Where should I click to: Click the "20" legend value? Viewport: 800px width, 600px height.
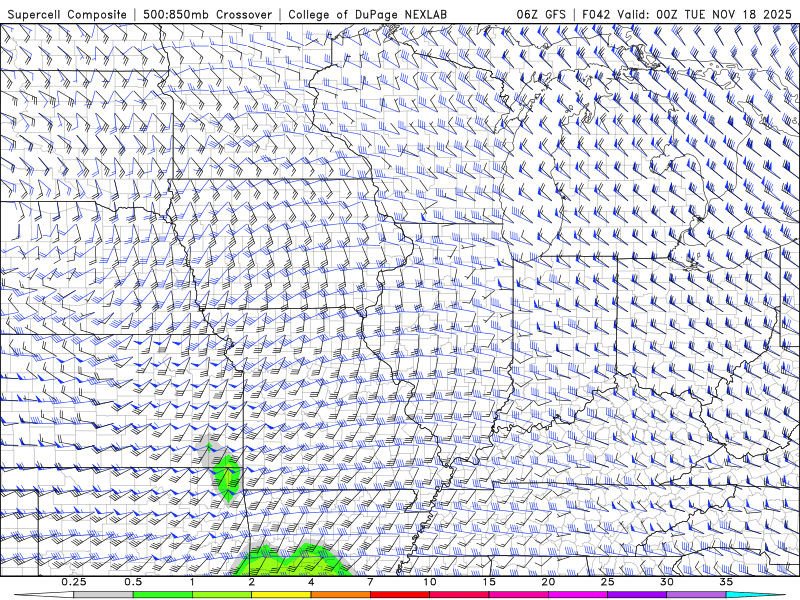tap(548, 582)
